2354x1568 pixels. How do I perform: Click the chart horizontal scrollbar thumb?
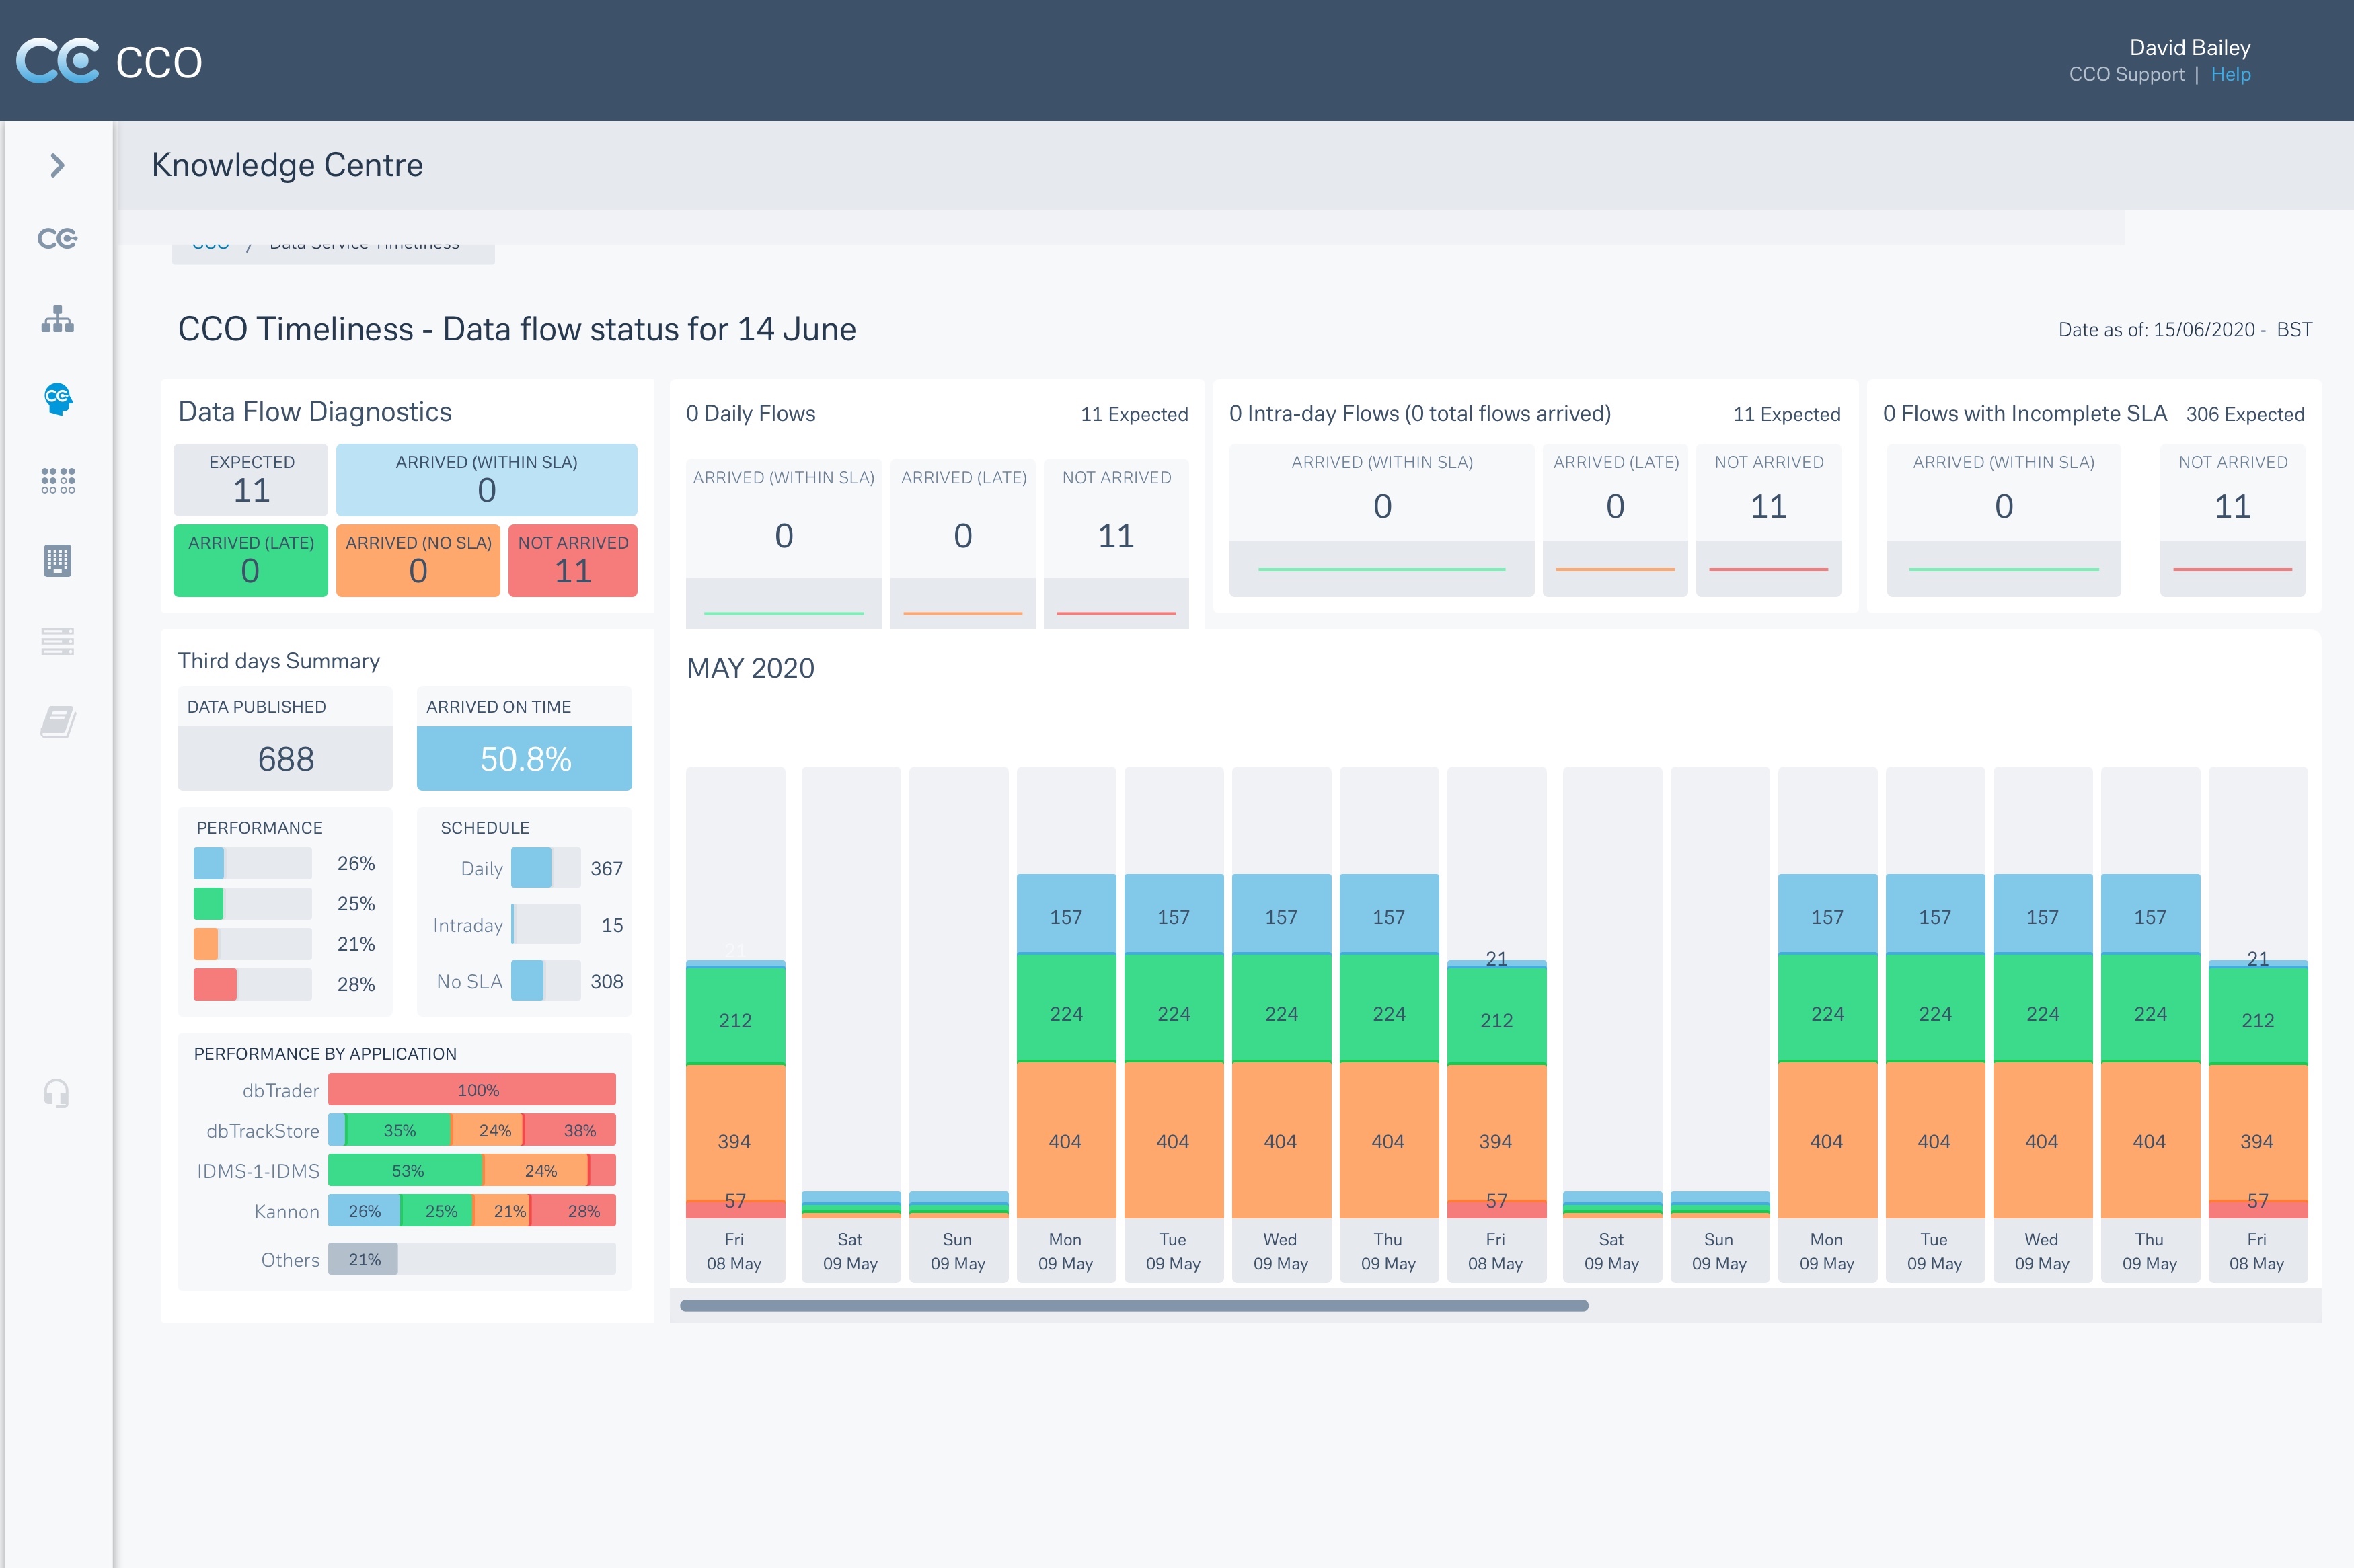click(x=1133, y=1305)
